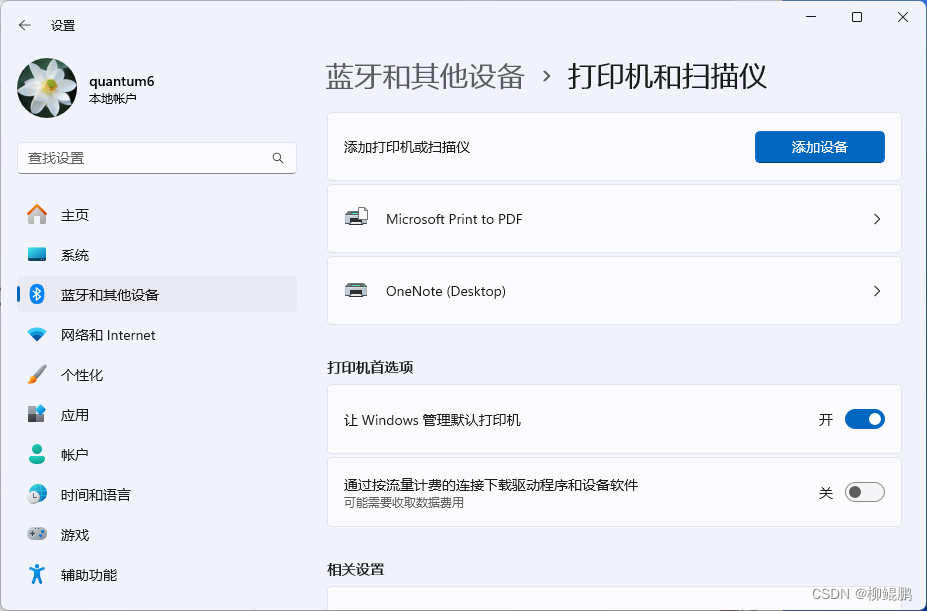Turn off 让 Windows 管理默认打印机 toggle

pyautogui.click(x=864, y=419)
